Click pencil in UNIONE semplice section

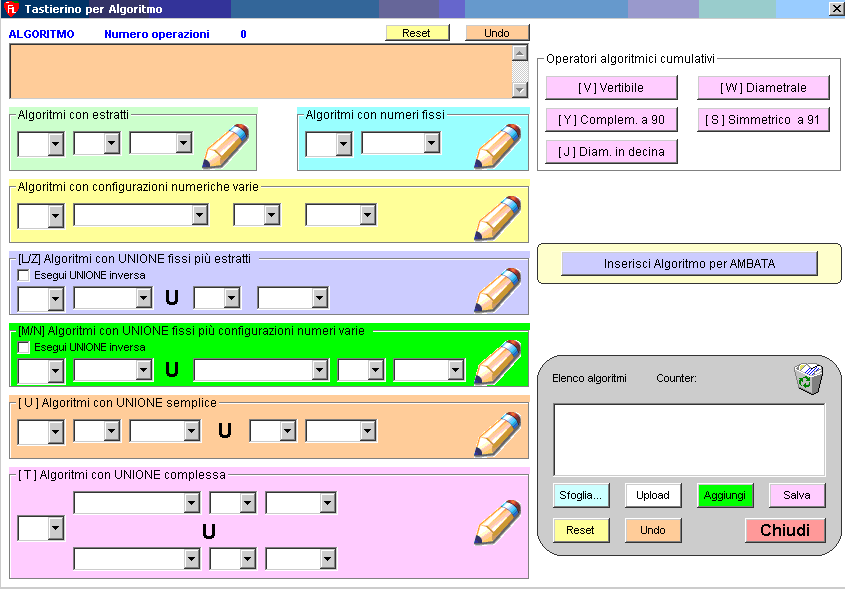click(498, 434)
